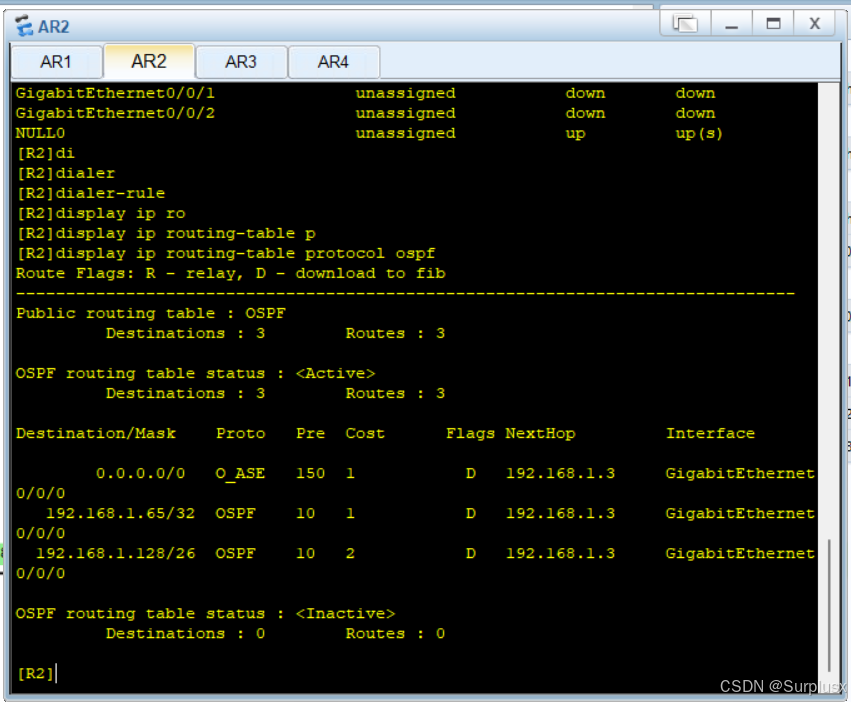Click the cost value 2 of 192.168.1.128/26
This screenshot has height=702, width=851.
point(350,554)
